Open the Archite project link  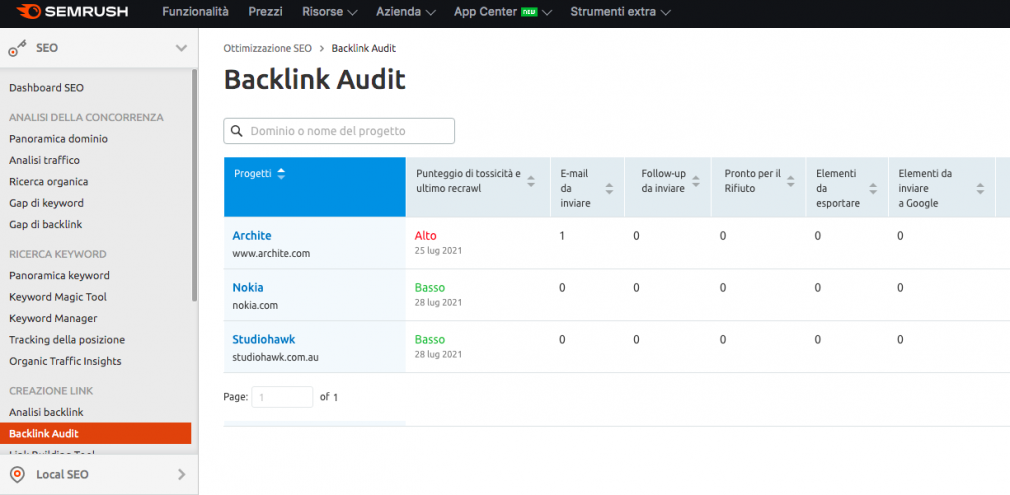pos(252,236)
